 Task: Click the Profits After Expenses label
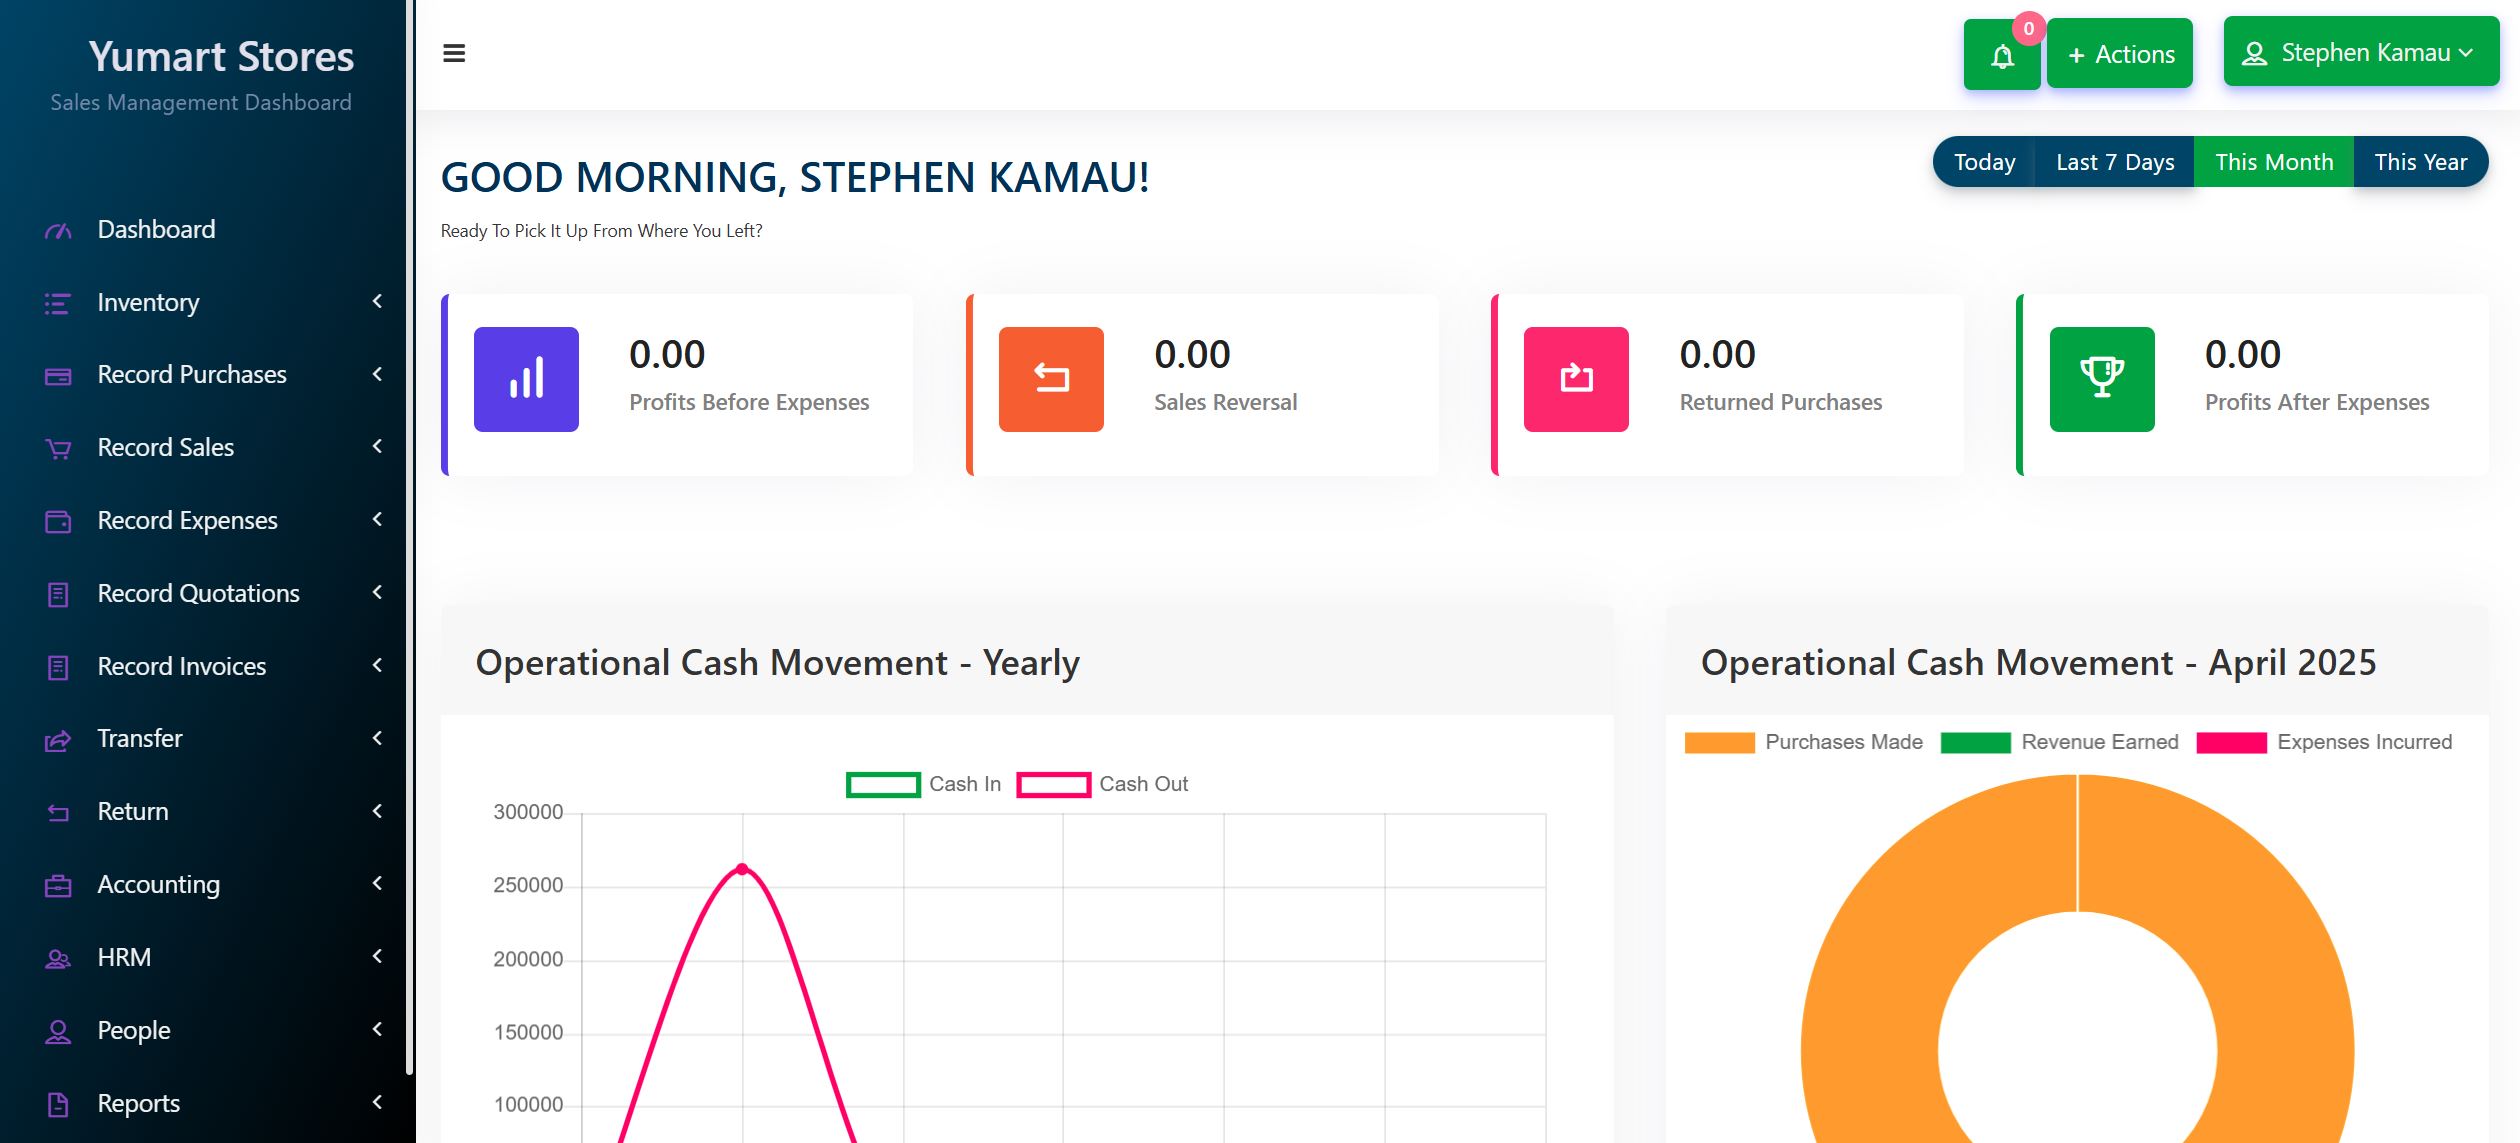[2316, 402]
